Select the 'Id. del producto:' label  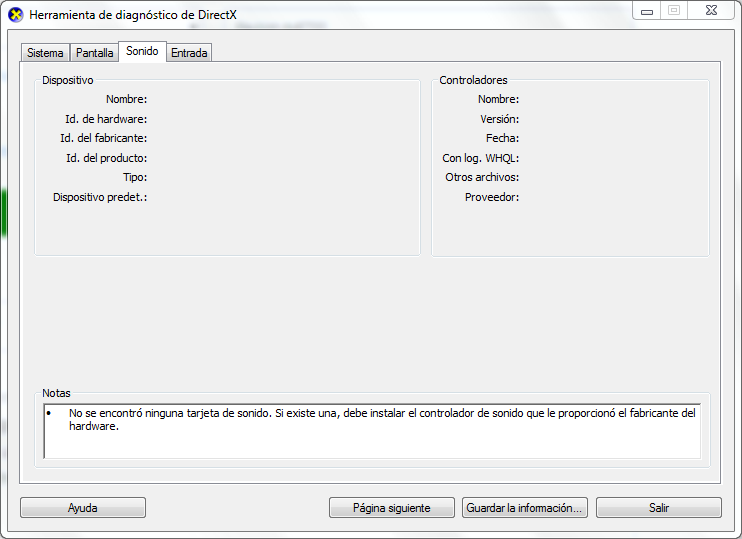(106, 158)
